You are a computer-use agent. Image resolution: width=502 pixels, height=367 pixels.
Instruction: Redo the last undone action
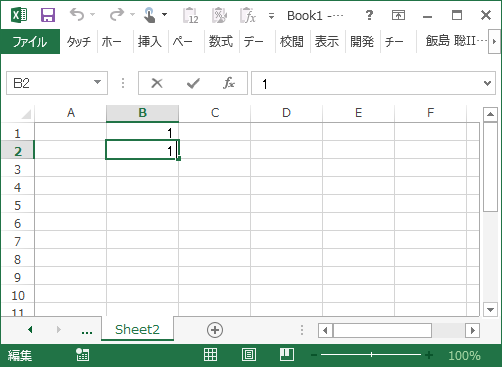coord(117,15)
